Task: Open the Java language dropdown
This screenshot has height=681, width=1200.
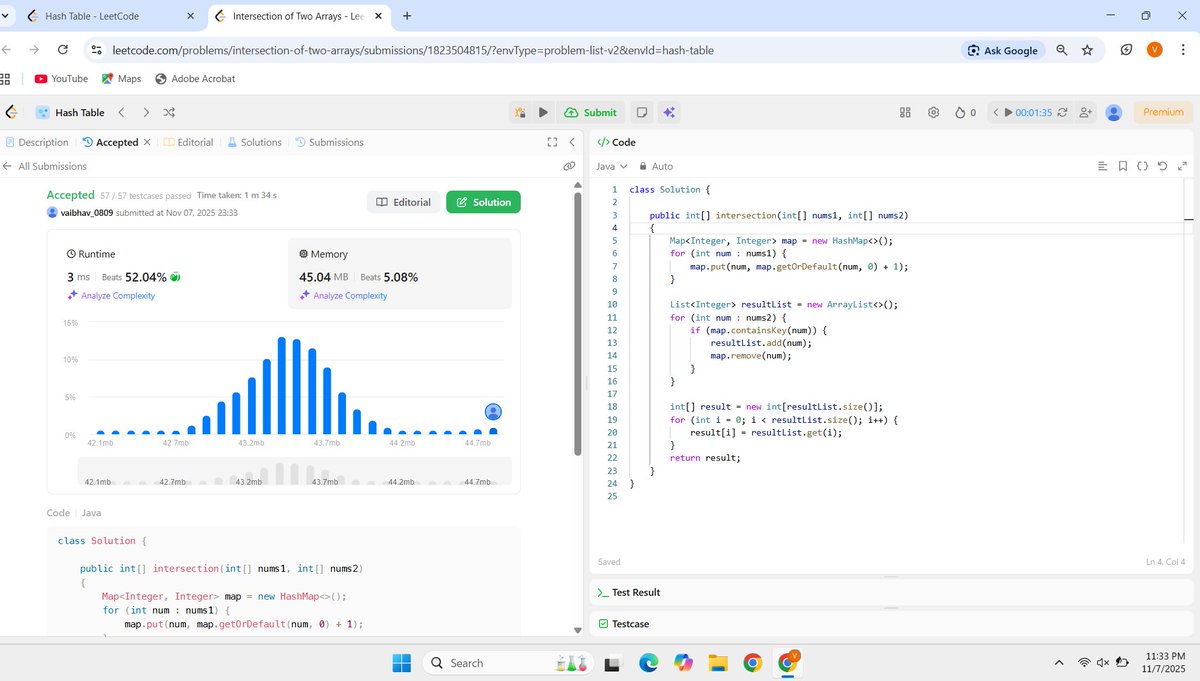Action: click(x=611, y=166)
